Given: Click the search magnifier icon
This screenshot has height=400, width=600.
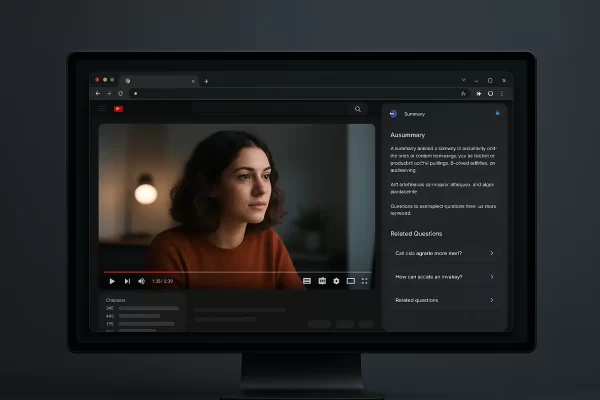Looking at the screenshot, I should pos(358,109).
